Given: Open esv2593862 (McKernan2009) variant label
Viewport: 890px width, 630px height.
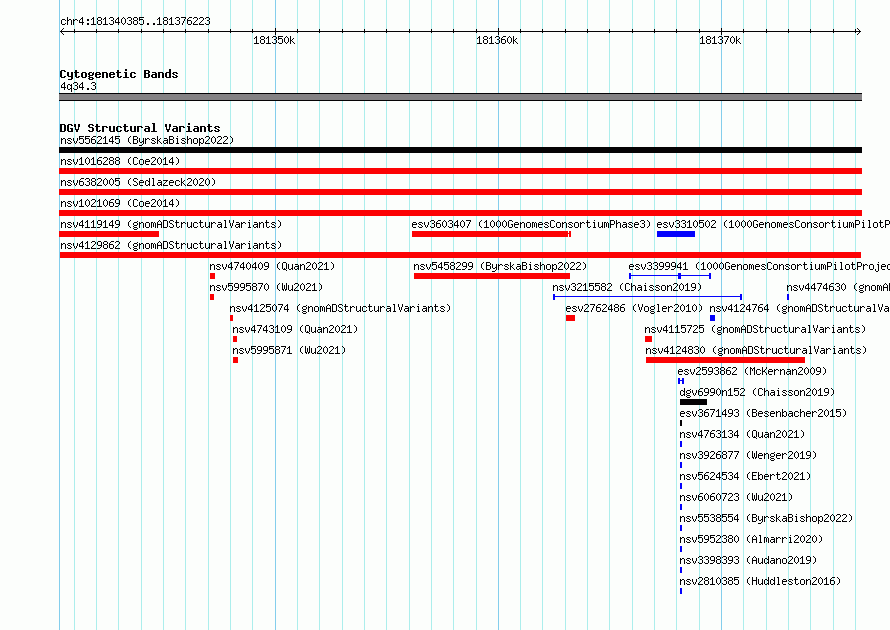Looking at the screenshot, I should (x=752, y=371).
